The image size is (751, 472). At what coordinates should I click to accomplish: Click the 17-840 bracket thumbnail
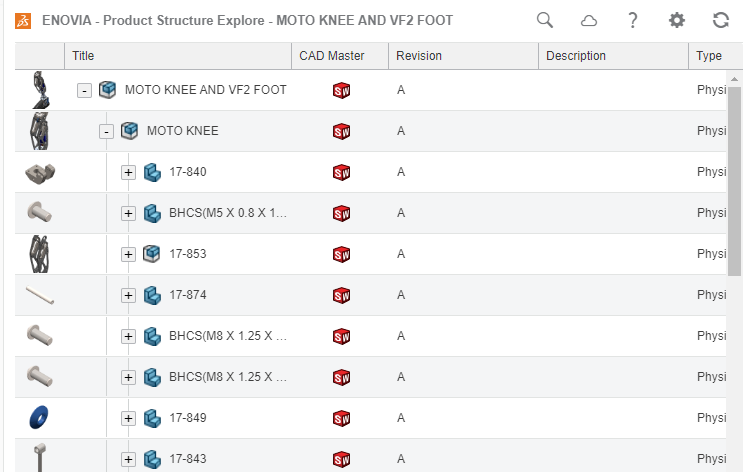(40, 173)
